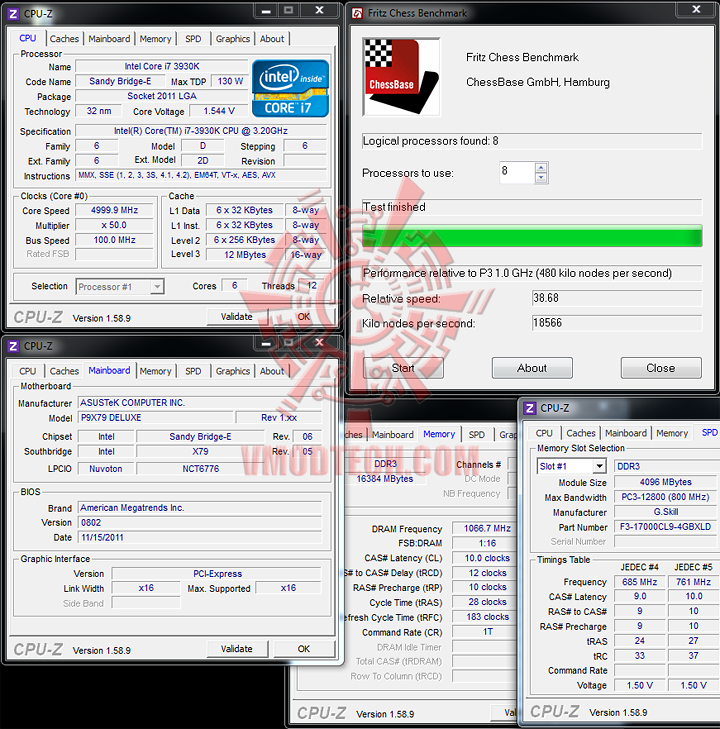Increase processors to use with up arrow
This screenshot has height=729, width=720.
pyautogui.click(x=541, y=167)
